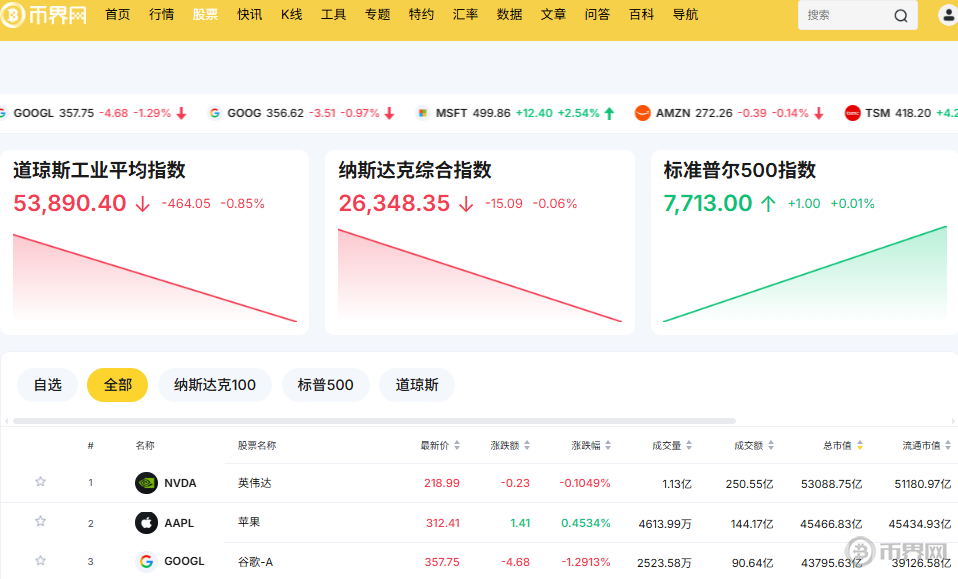The width and height of the screenshot is (958, 579).
Task: Favorite GOOGL with the star icon
Action: [40, 561]
